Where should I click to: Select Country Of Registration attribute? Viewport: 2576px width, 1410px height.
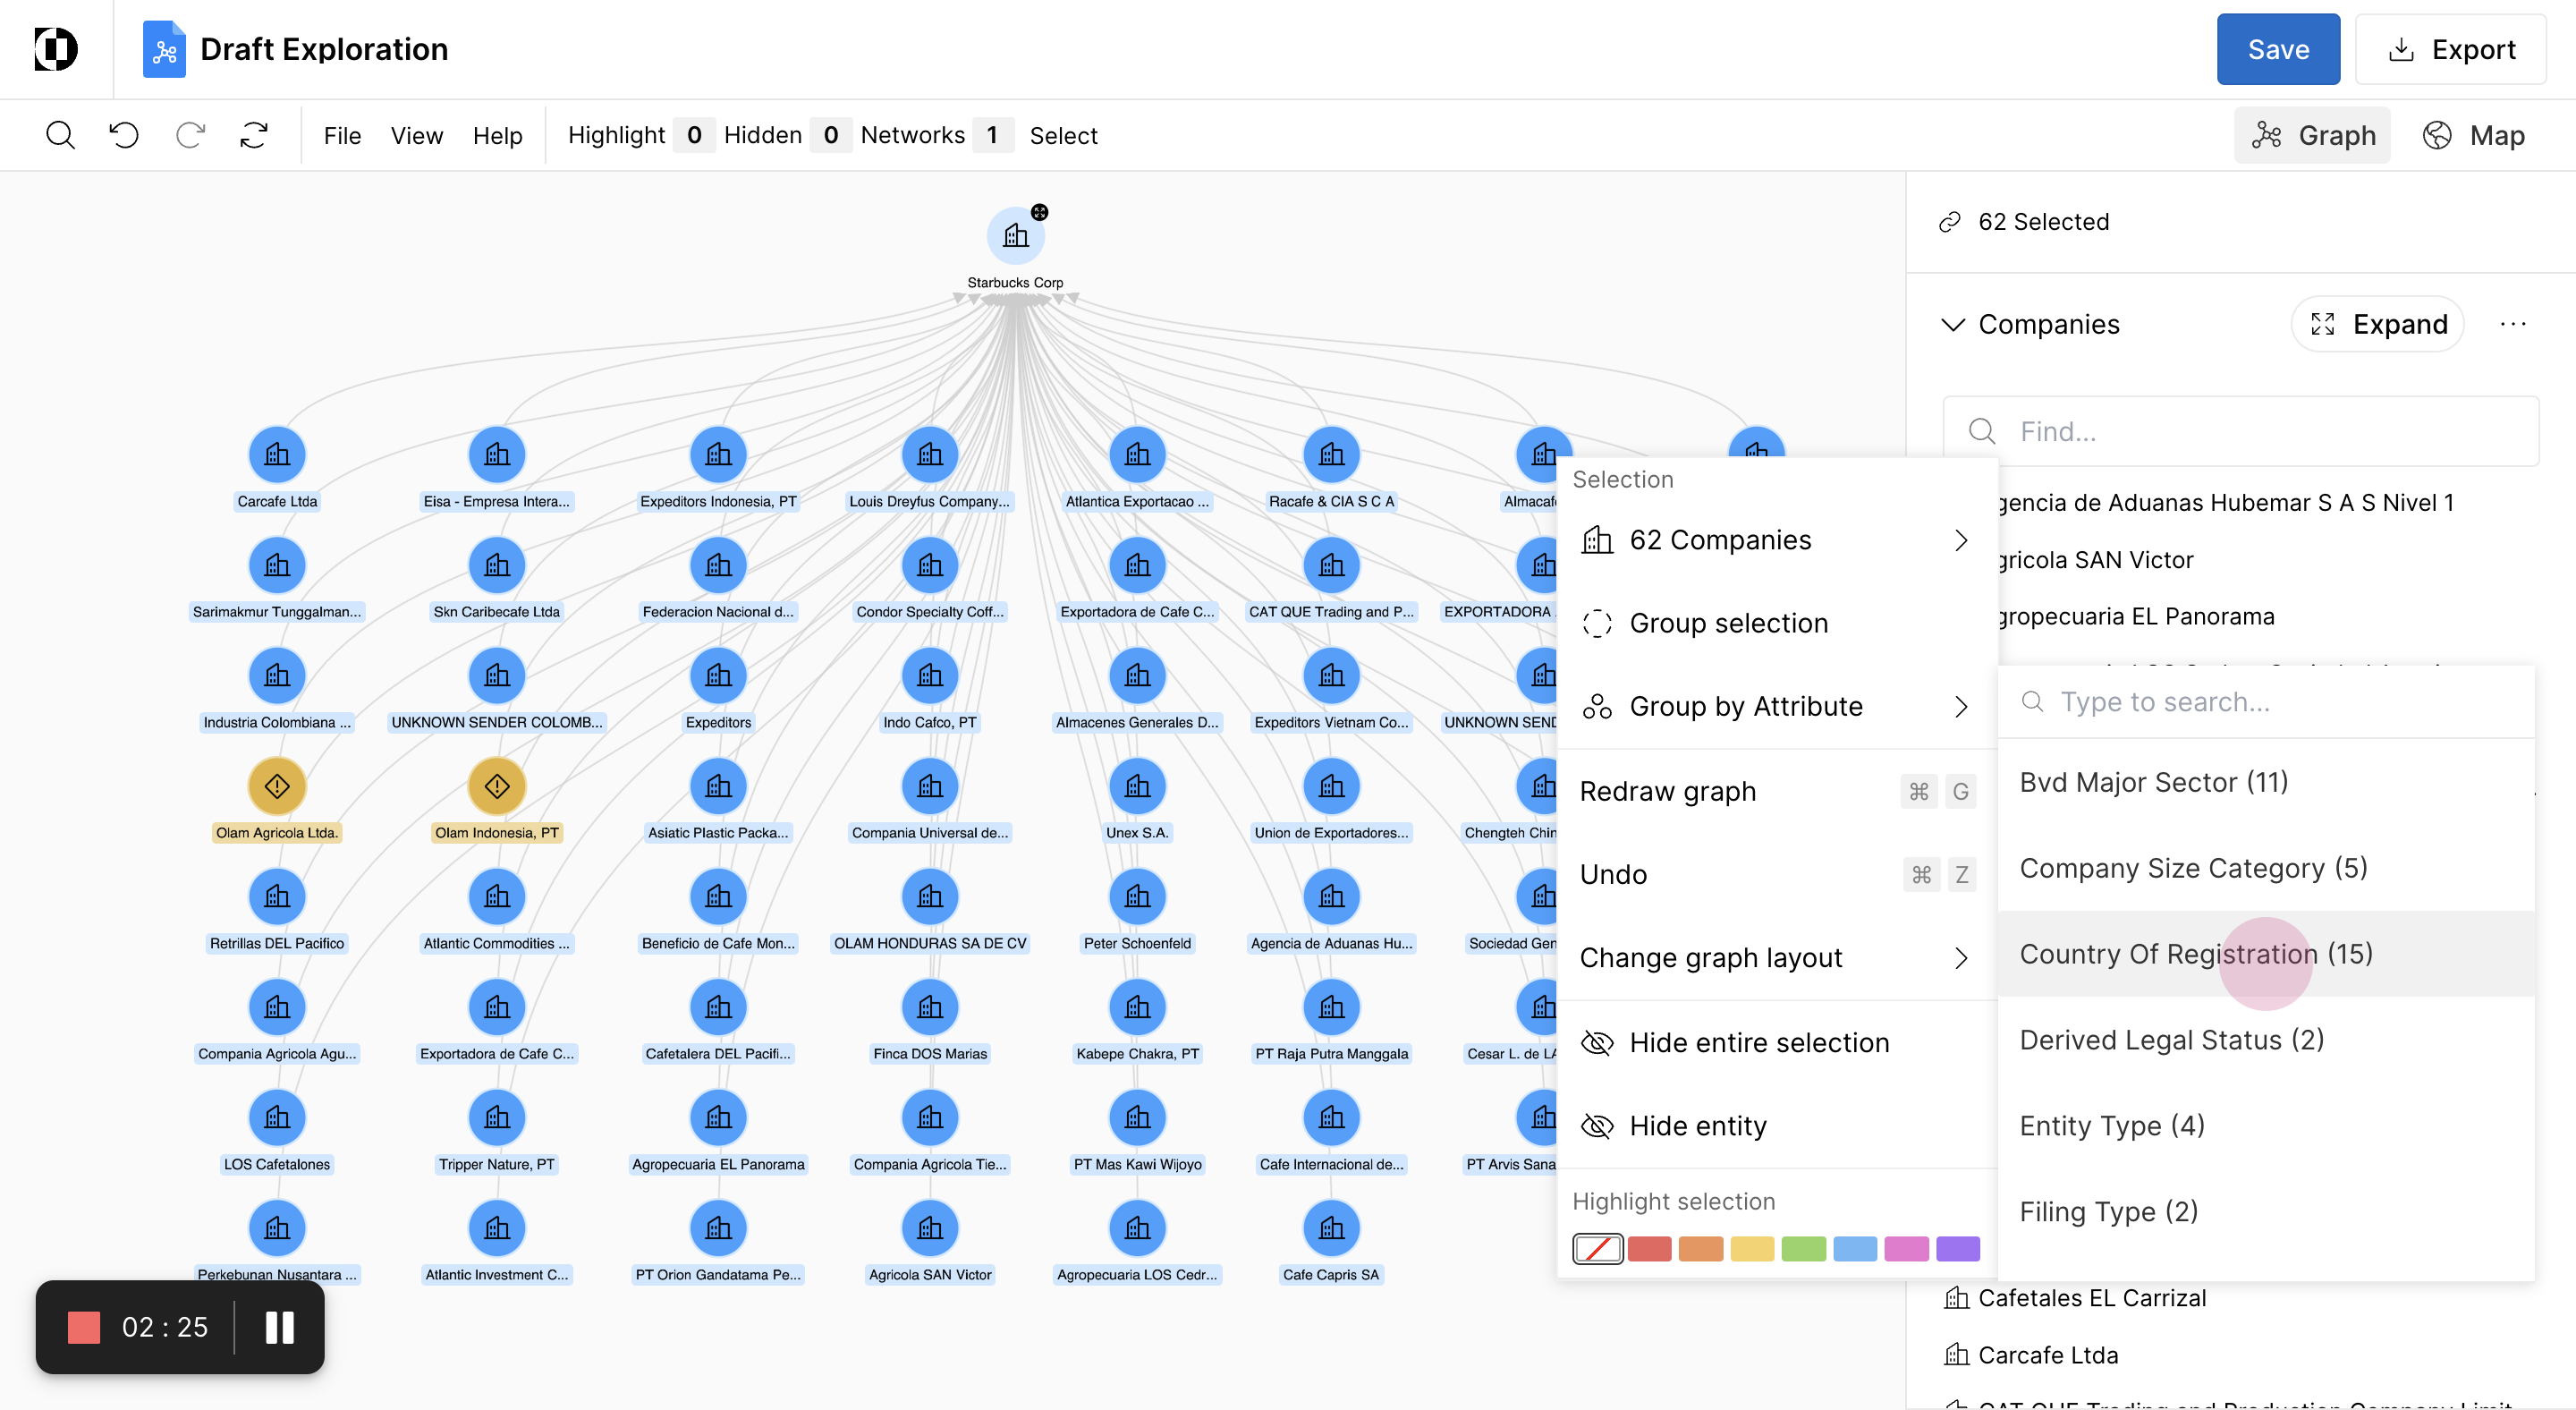click(x=2195, y=954)
